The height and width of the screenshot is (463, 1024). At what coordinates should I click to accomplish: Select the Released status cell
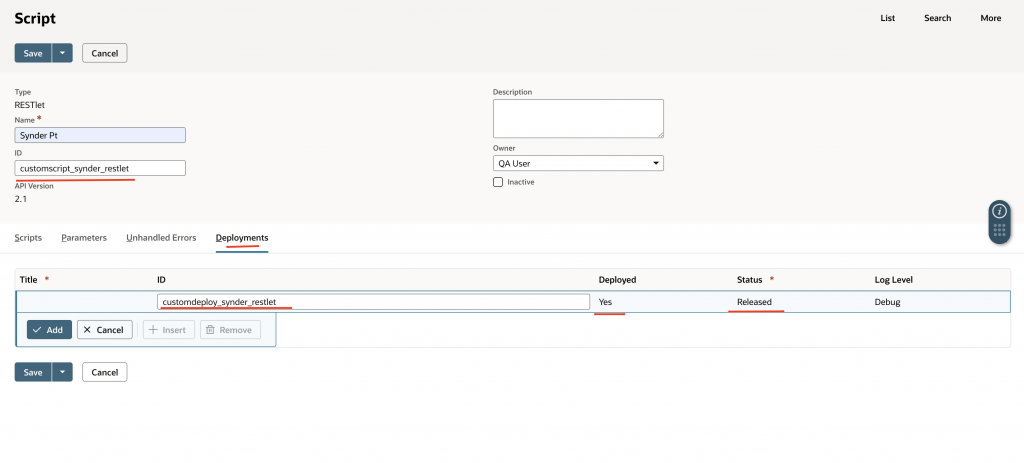pyautogui.click(x=754, y=301)
